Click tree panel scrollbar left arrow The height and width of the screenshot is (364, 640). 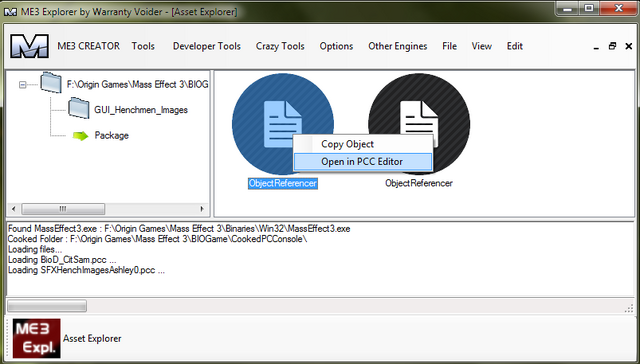[x=13, y=209]
